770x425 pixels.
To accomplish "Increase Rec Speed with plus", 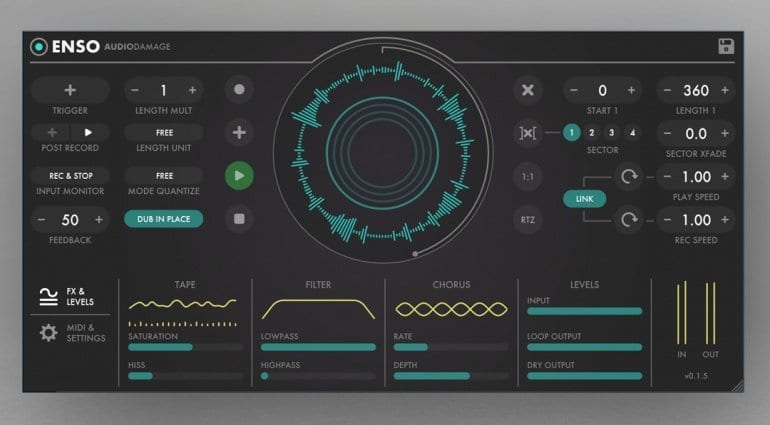I will click(x=725, y=220).
